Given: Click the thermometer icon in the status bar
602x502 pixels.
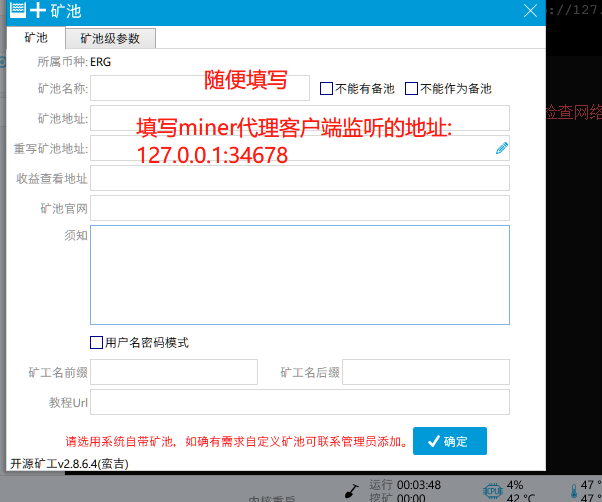Looking at the screenshot, I should [x=574, y=491].
